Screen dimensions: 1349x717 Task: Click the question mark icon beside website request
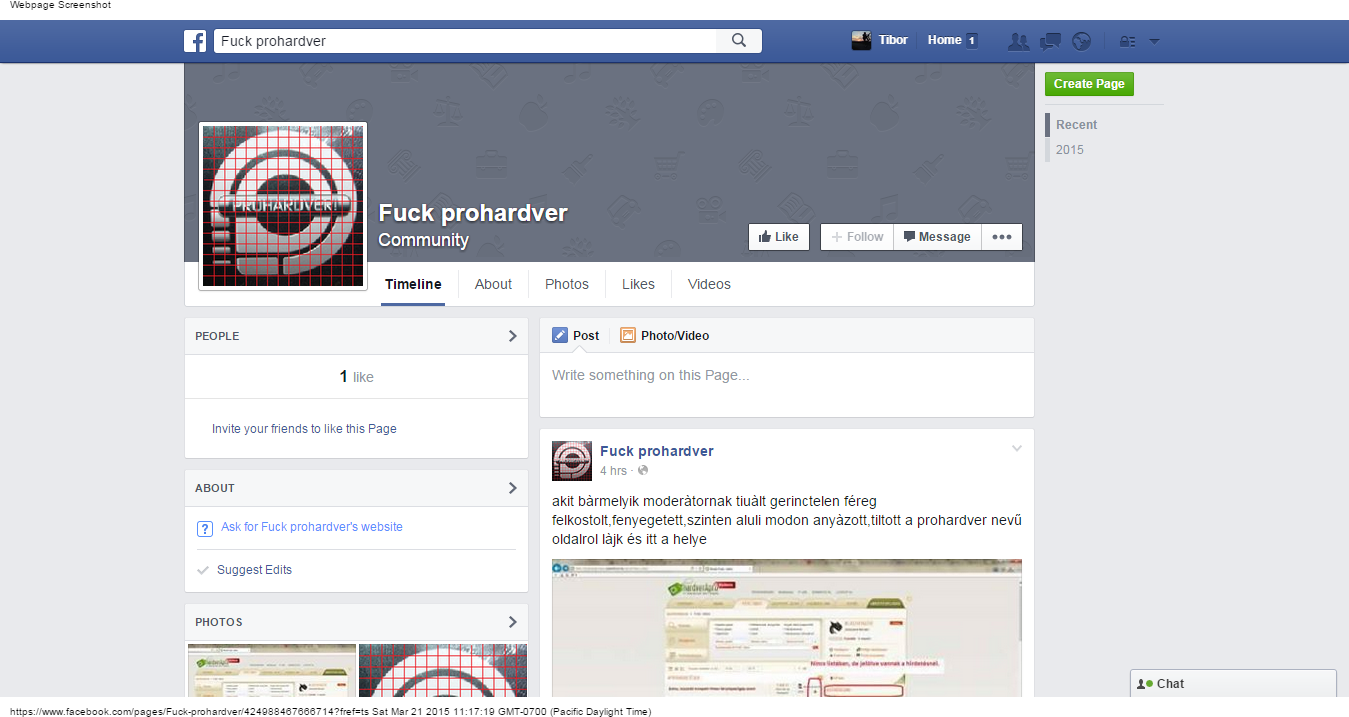(205, 528)
